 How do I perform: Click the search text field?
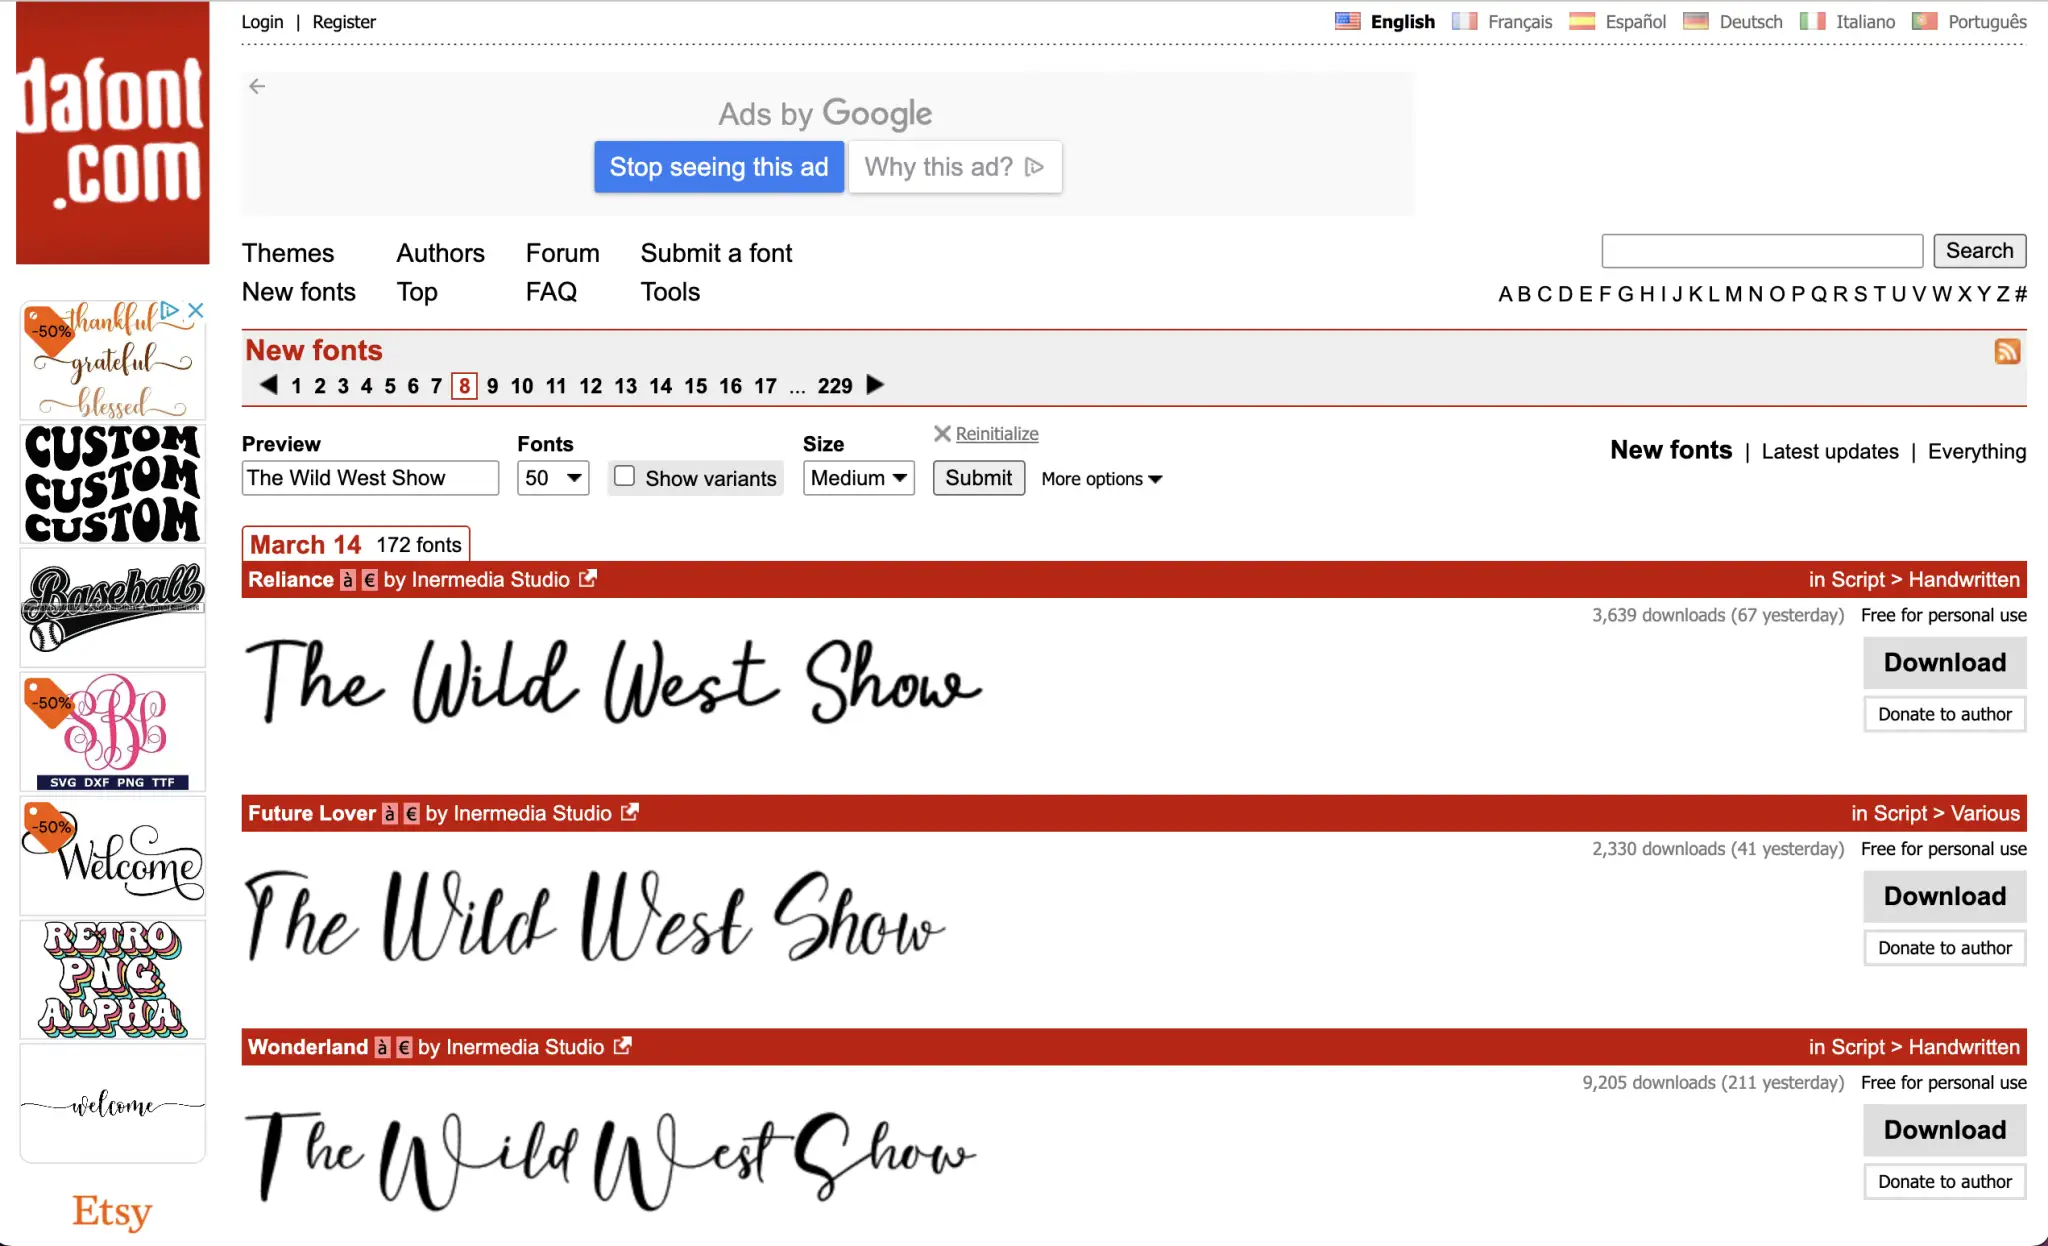(x=1761, y=251)
